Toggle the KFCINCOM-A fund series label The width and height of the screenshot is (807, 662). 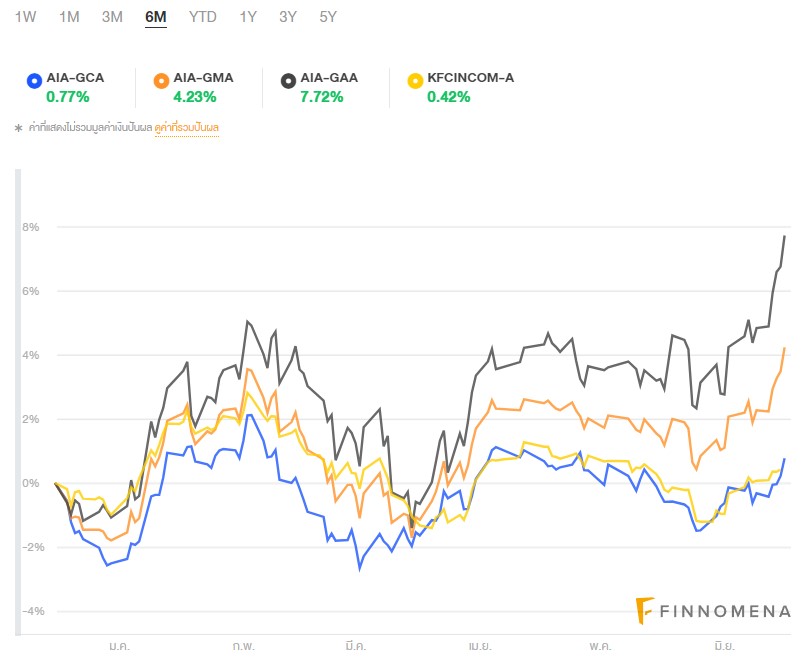470,78
